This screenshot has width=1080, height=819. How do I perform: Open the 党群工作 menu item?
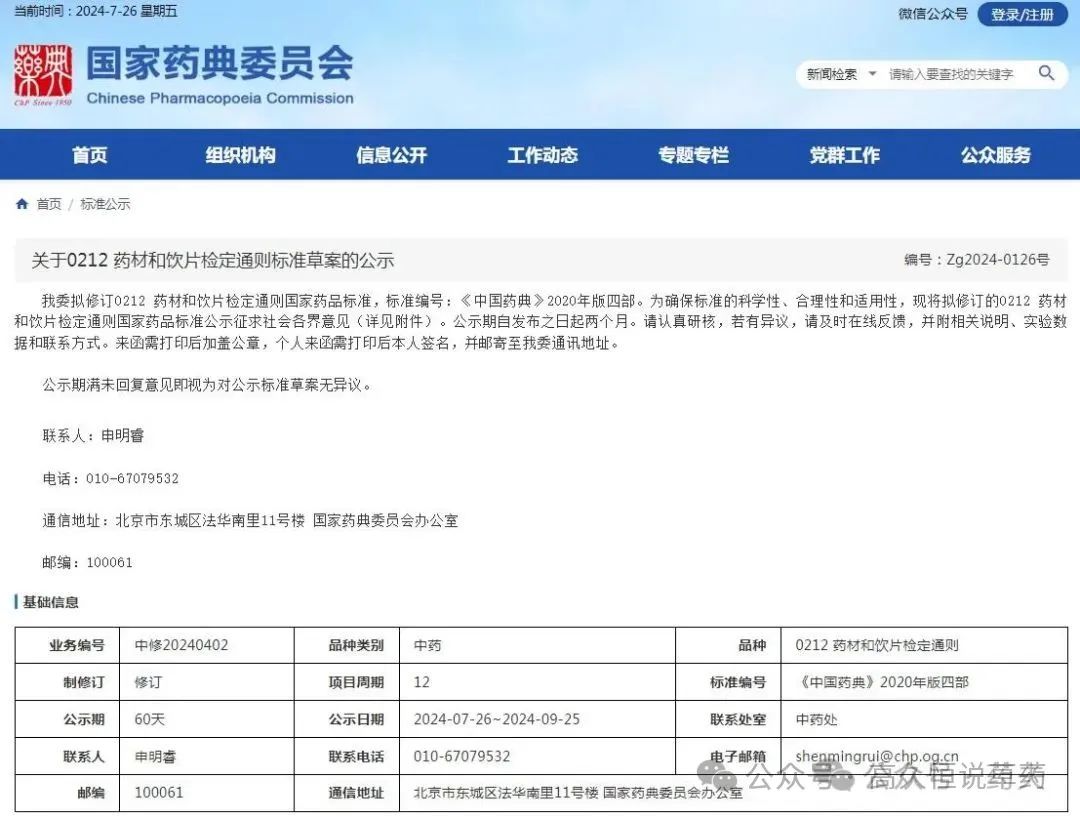(844, 155)
